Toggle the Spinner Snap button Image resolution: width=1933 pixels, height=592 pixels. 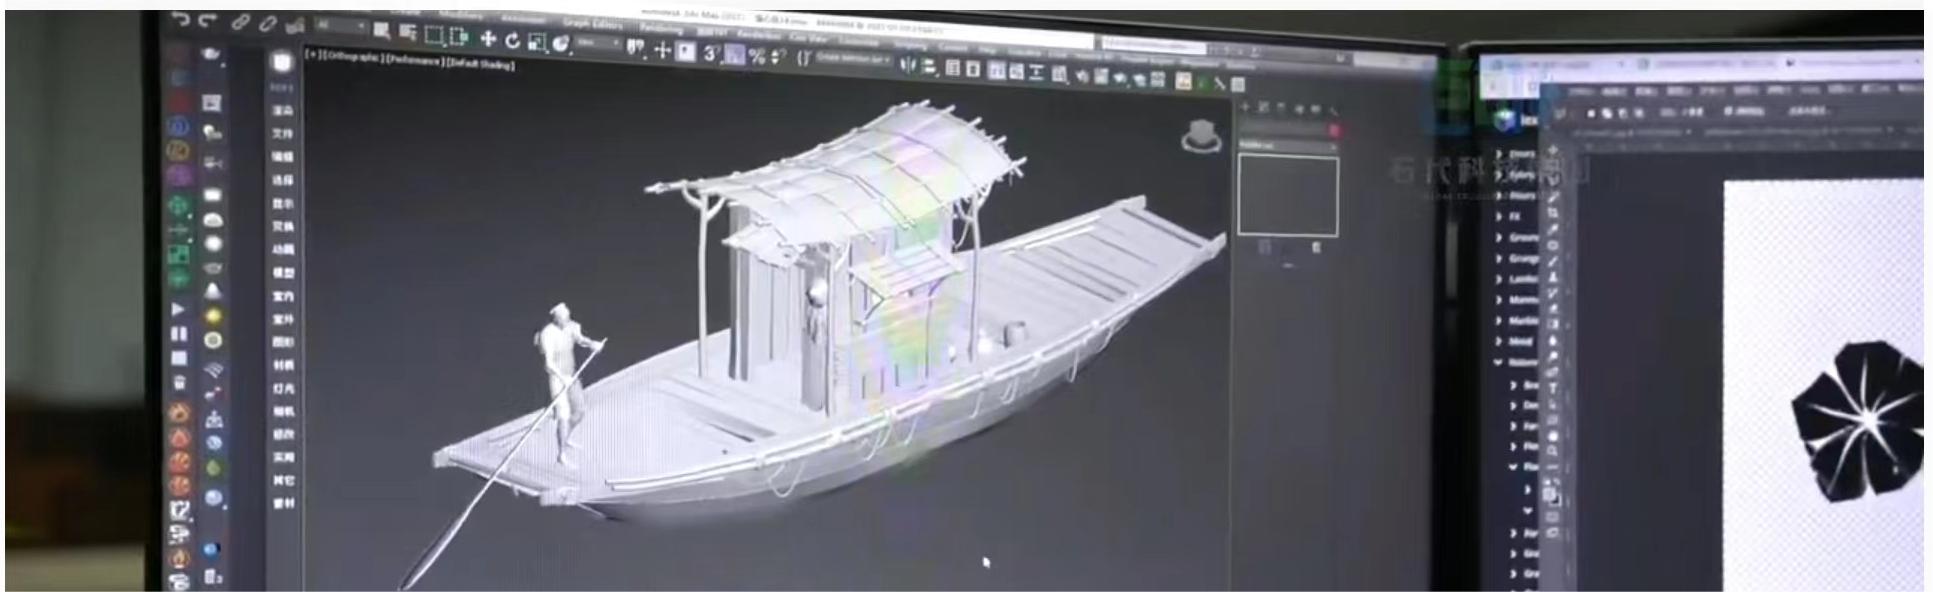776,56
